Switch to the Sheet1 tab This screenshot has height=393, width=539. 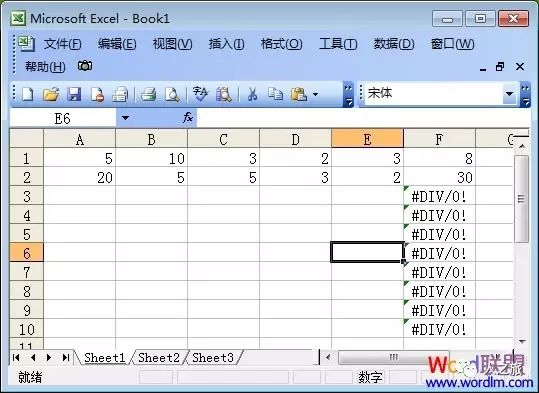(104, 358)
